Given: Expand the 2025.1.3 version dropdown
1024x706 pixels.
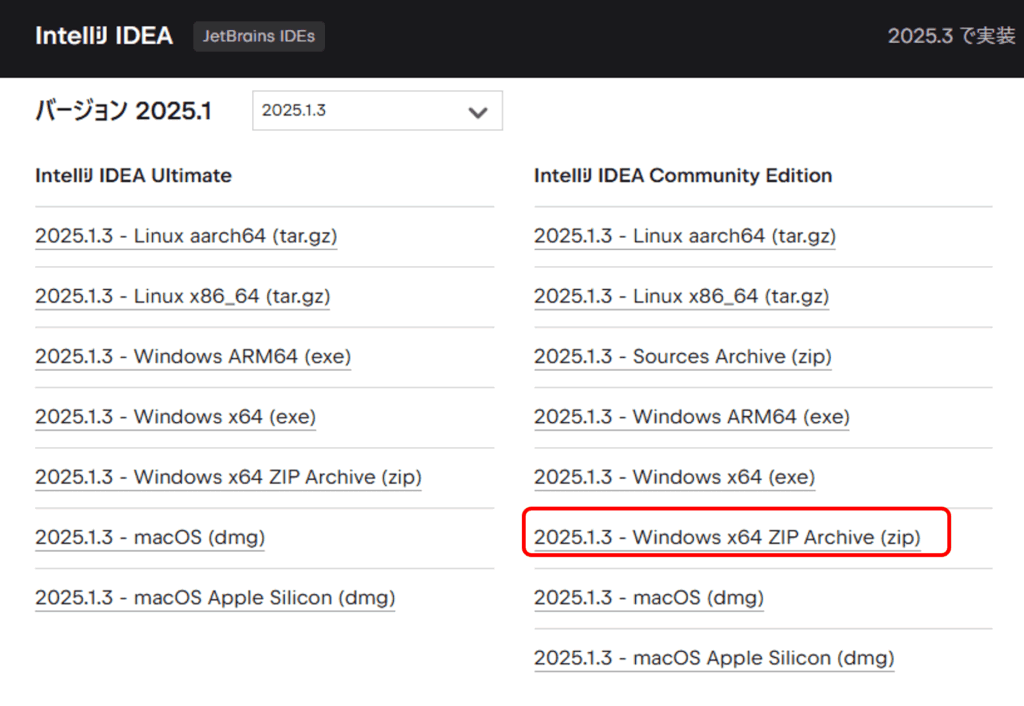Looking at the screenshot, I should coord(377,111).
